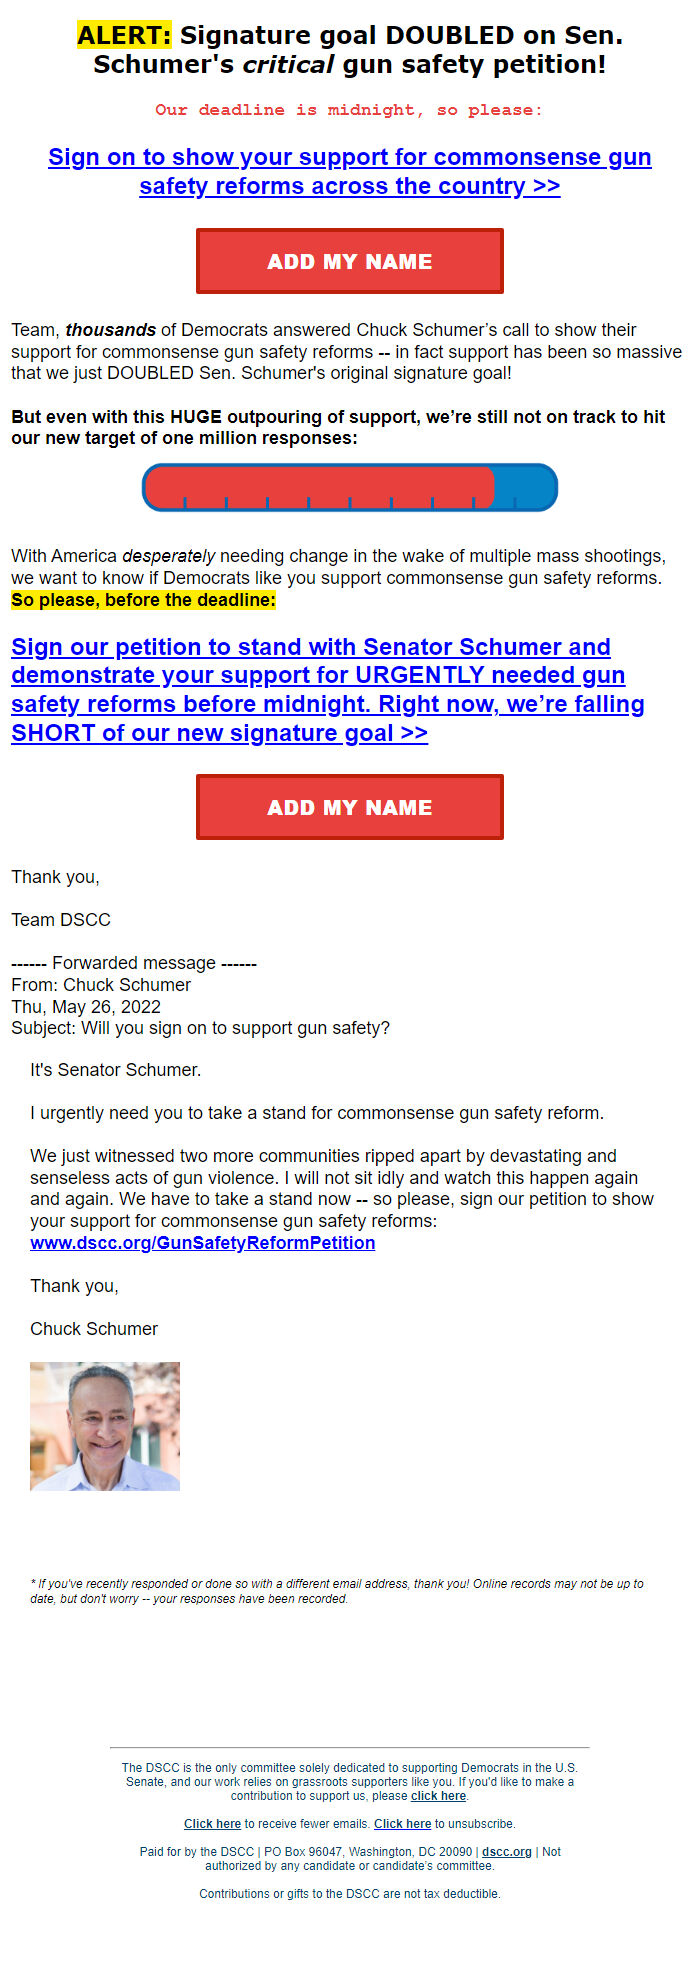Click here to receive fewer emails
The height and width of the screenshot is (1965, 700).
tap(212, 1824)
